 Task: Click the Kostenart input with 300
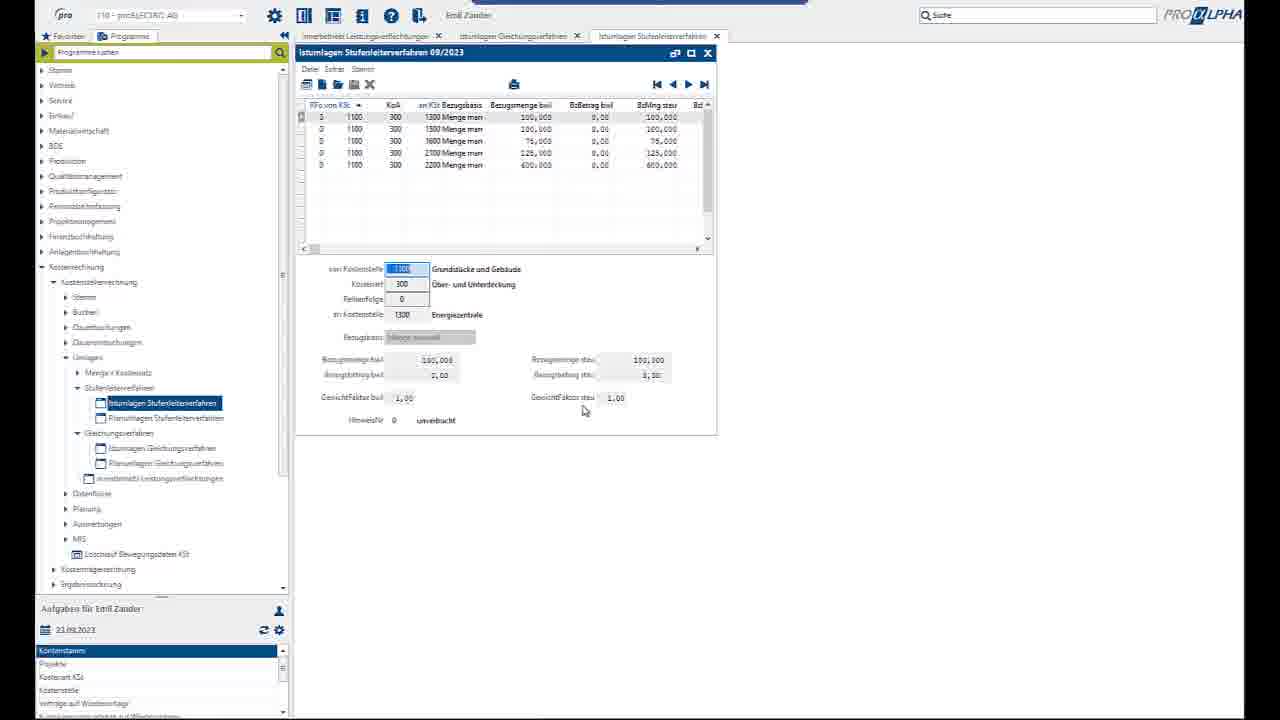(x=407, y=284)
